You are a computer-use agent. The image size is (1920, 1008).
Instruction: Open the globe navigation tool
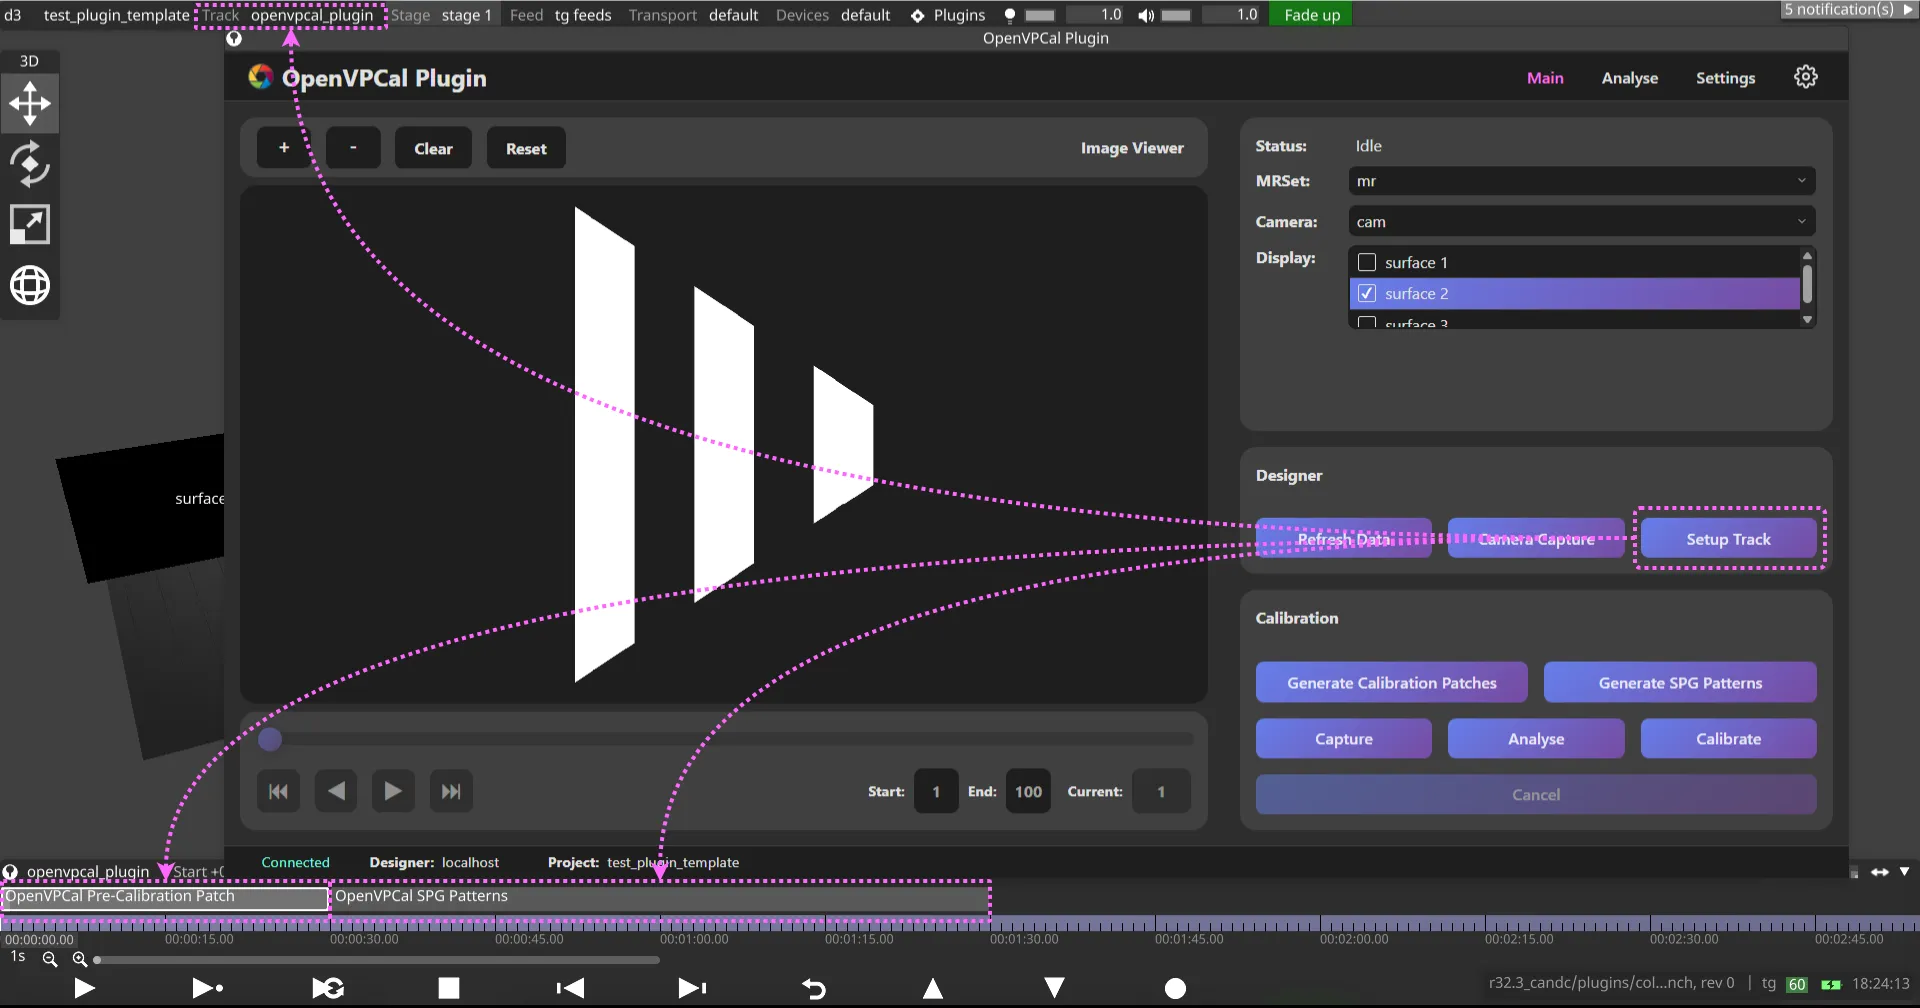click(29, 285)
